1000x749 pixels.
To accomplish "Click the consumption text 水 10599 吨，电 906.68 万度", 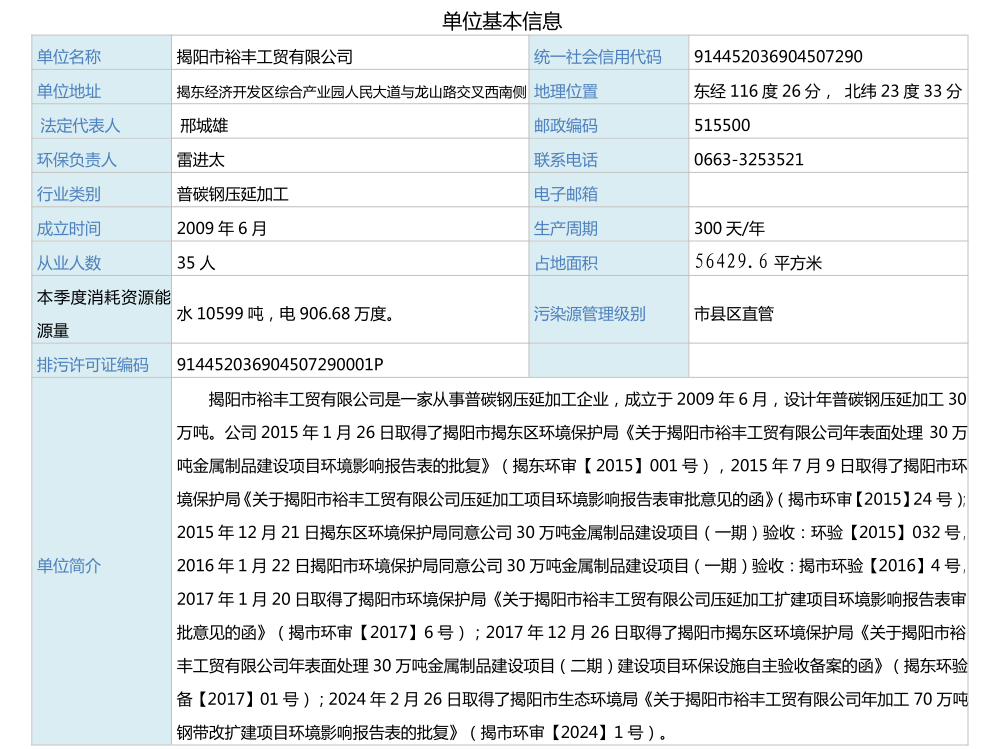I will (285, 314).
